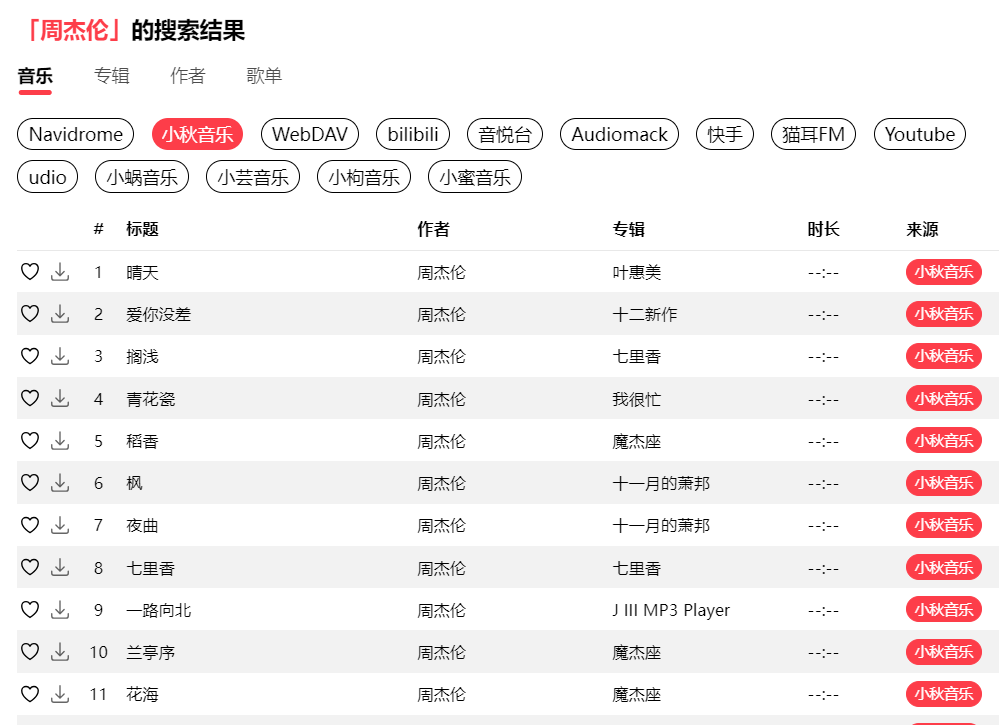Download the song 花海
This screenshot has height=725, width=999.
[x=60, y=694]
